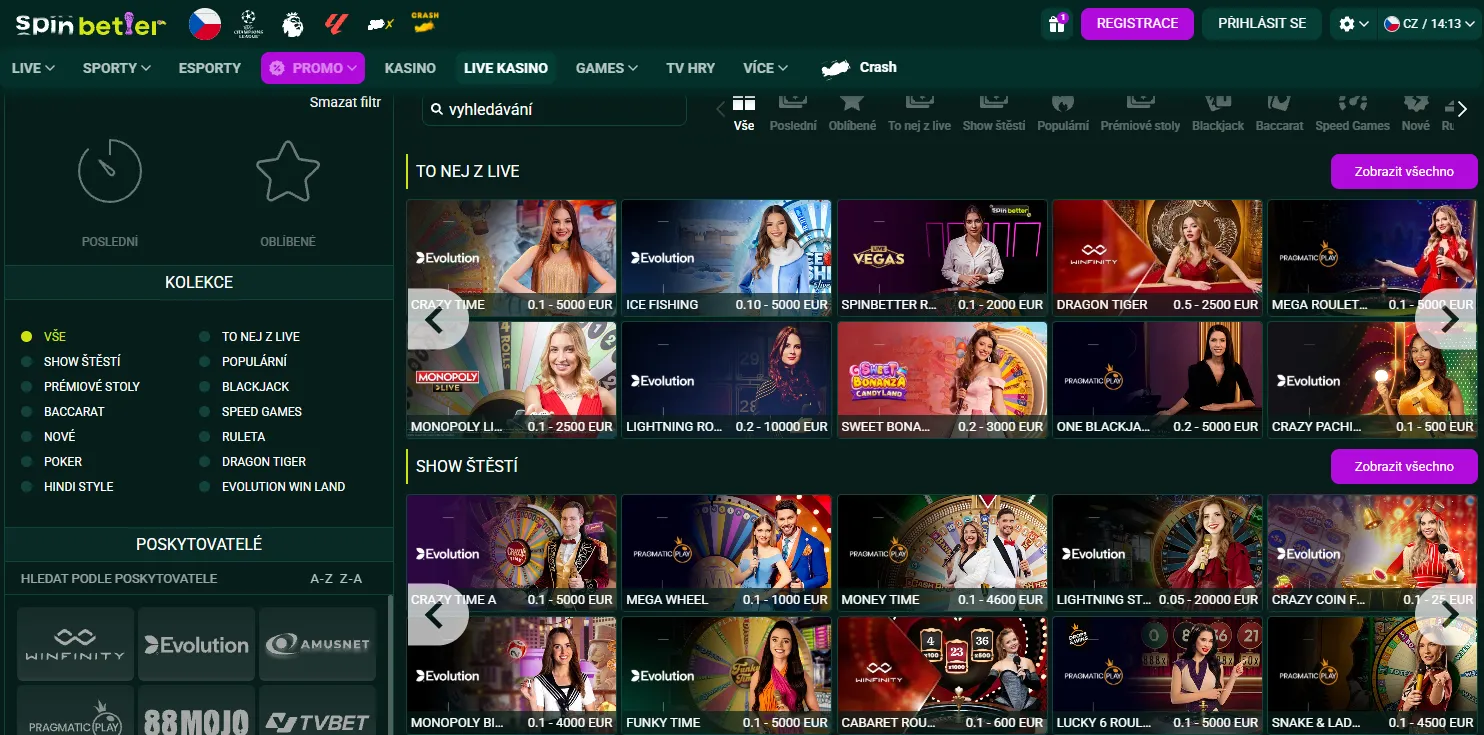Select the To nej z live category icon
1484x735 pixels.
point(919,112)
